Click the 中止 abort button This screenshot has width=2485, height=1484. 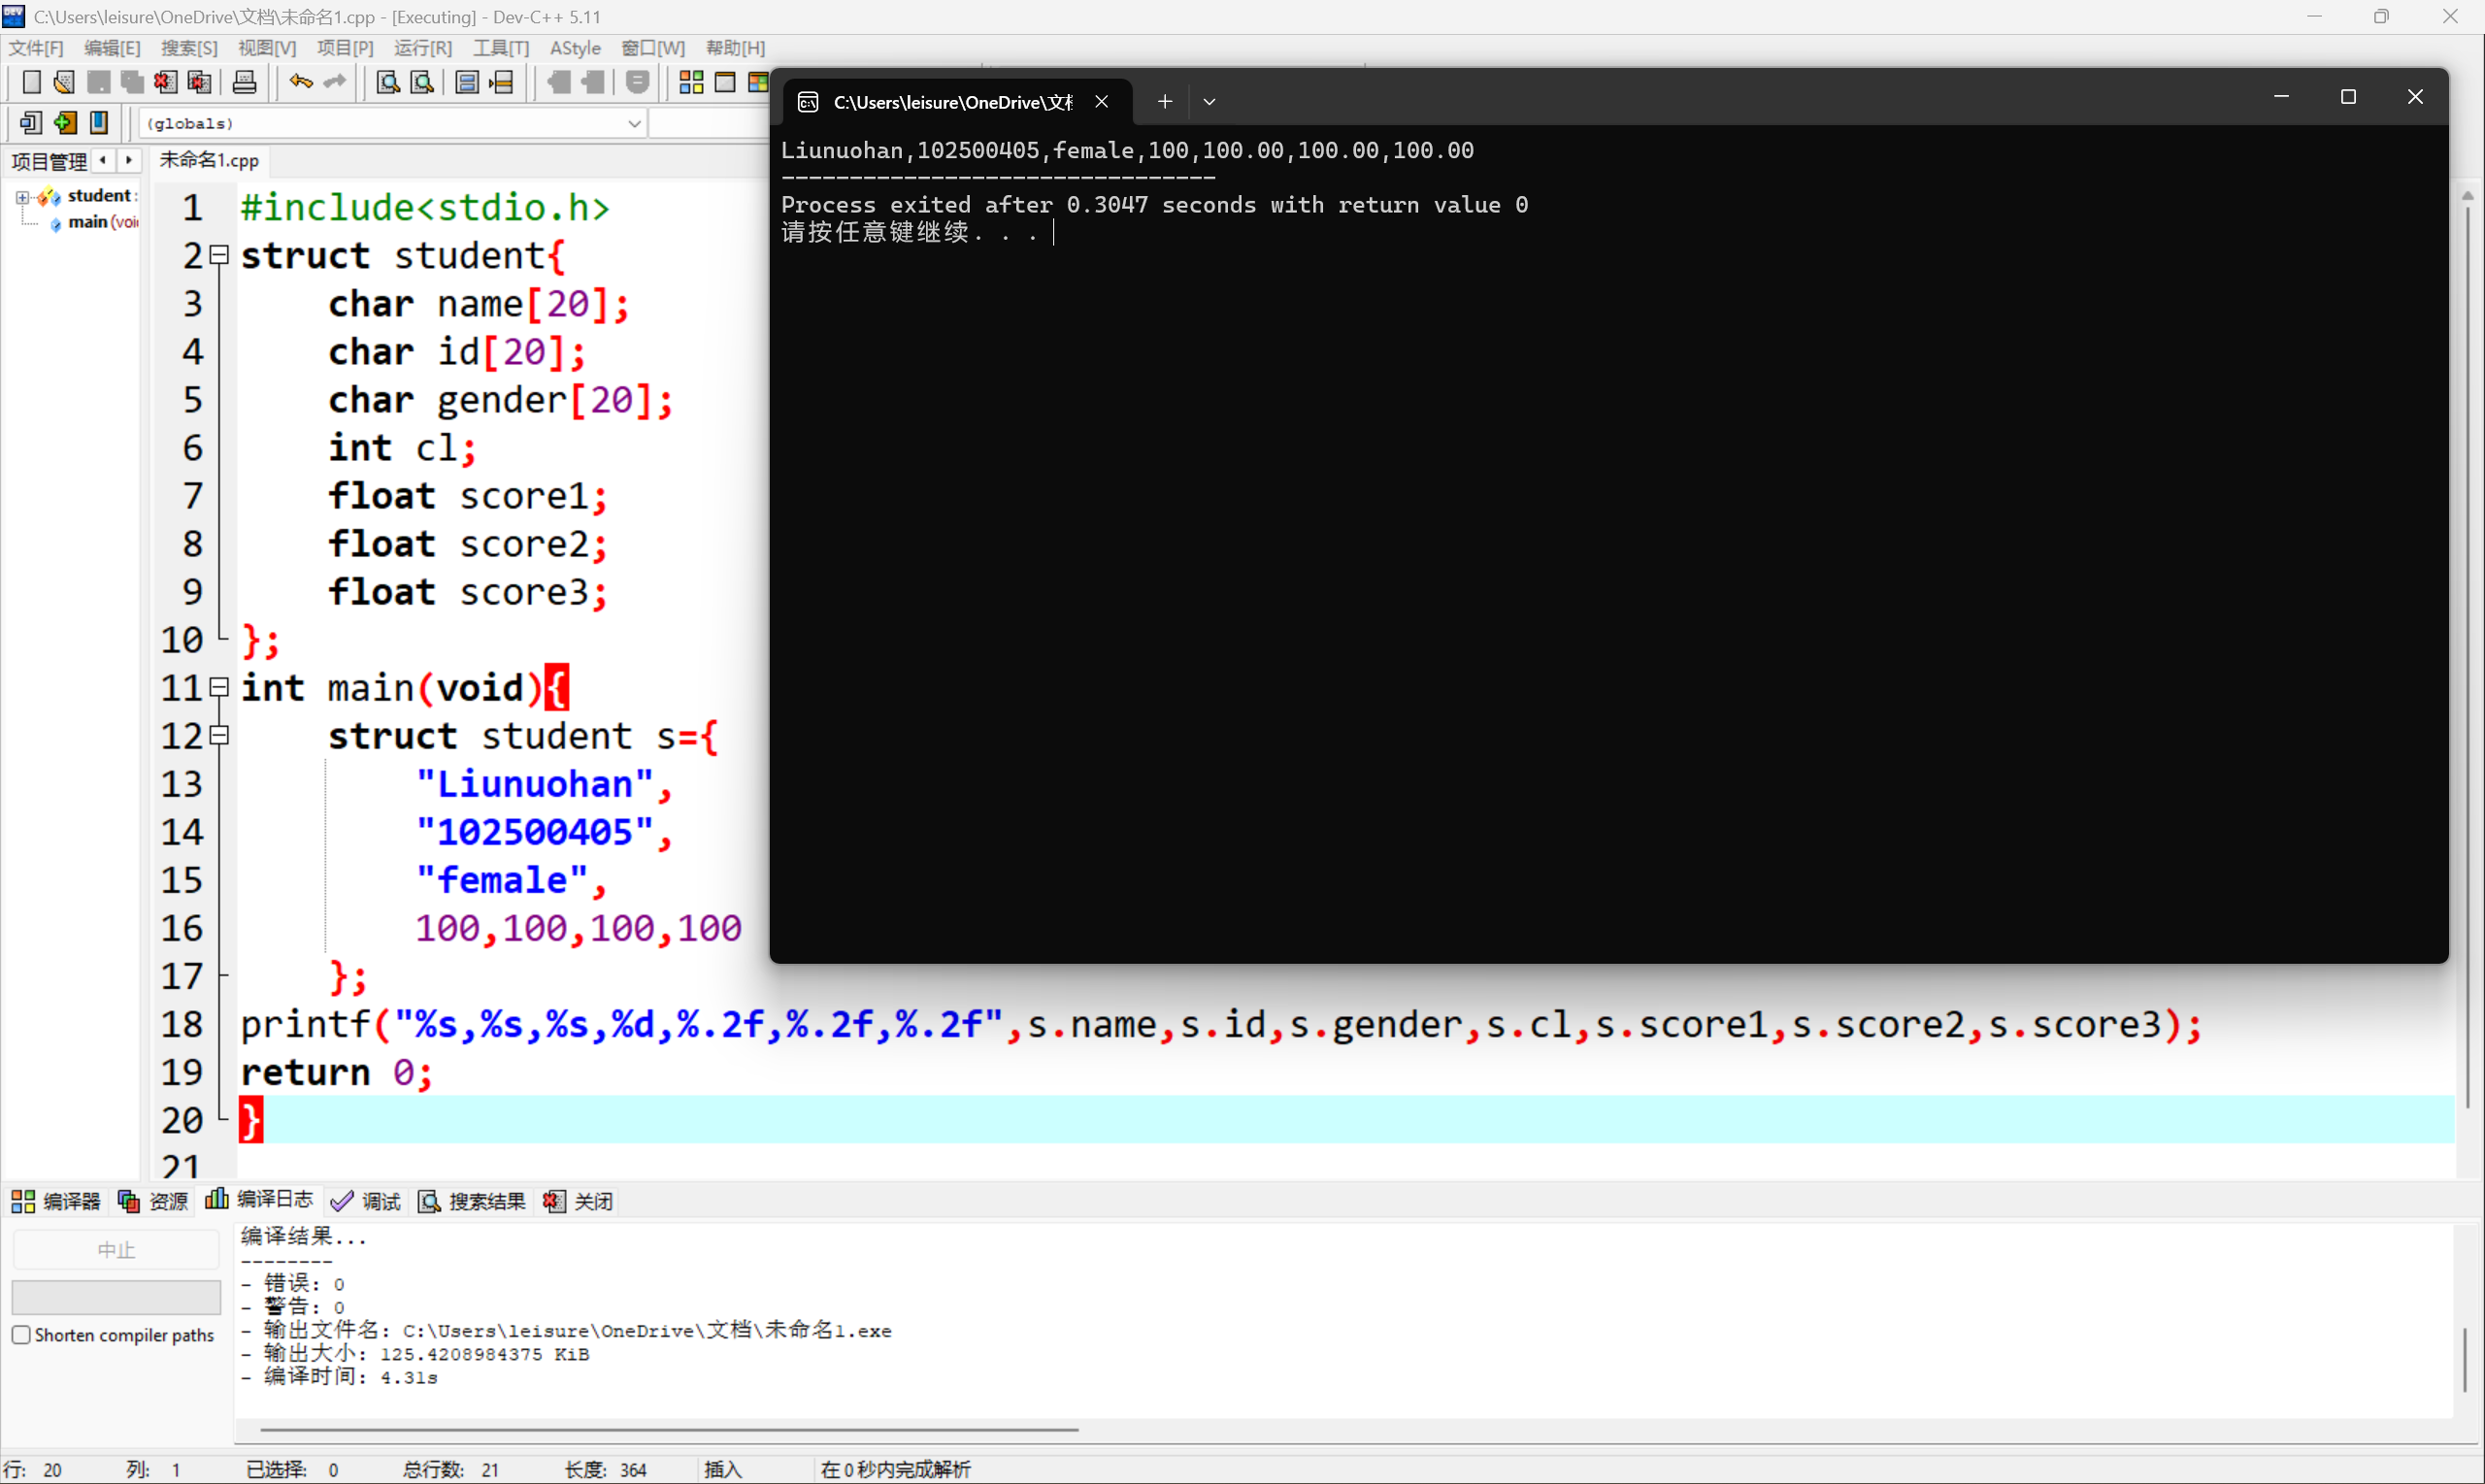(x=116, y=1248)
